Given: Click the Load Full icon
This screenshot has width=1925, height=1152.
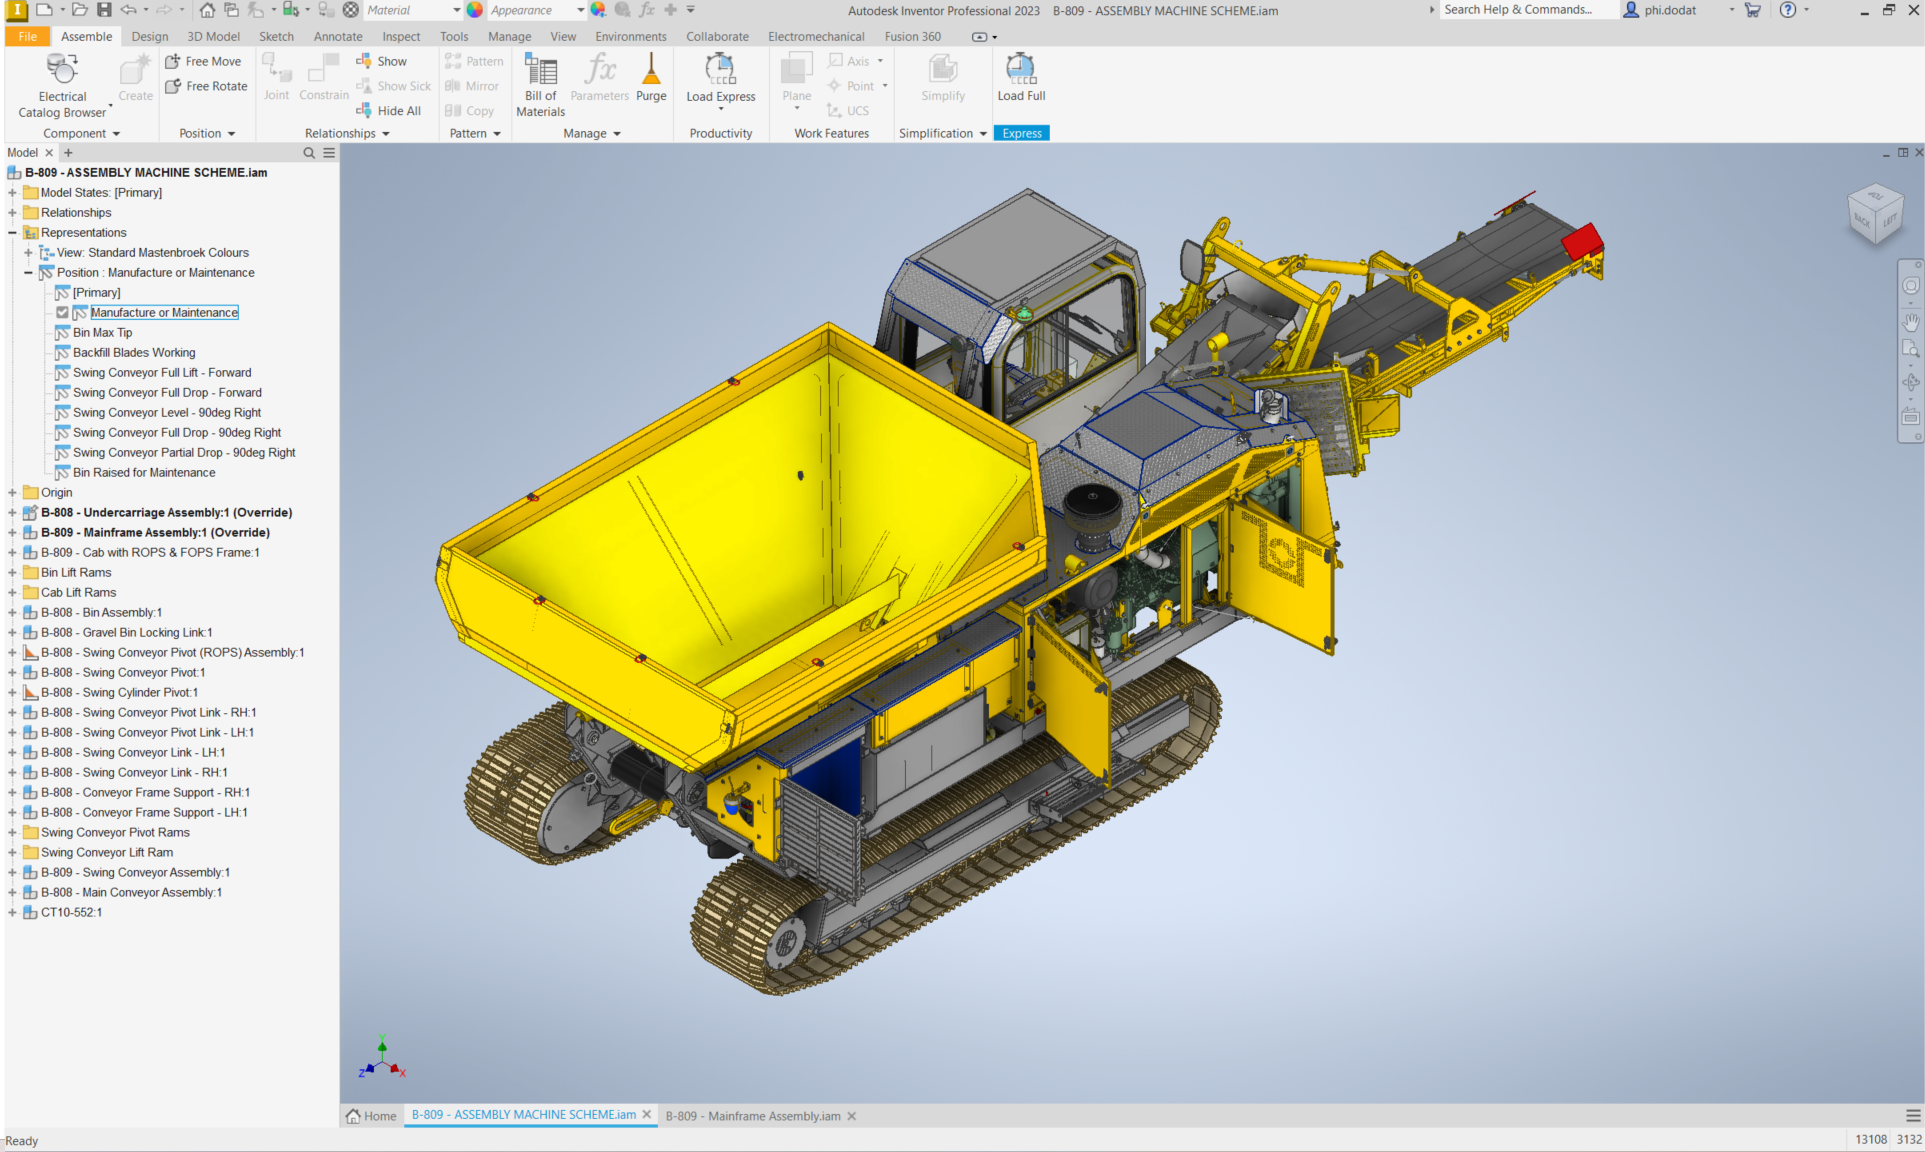Looking at the screenshot, I should 1020,68.
